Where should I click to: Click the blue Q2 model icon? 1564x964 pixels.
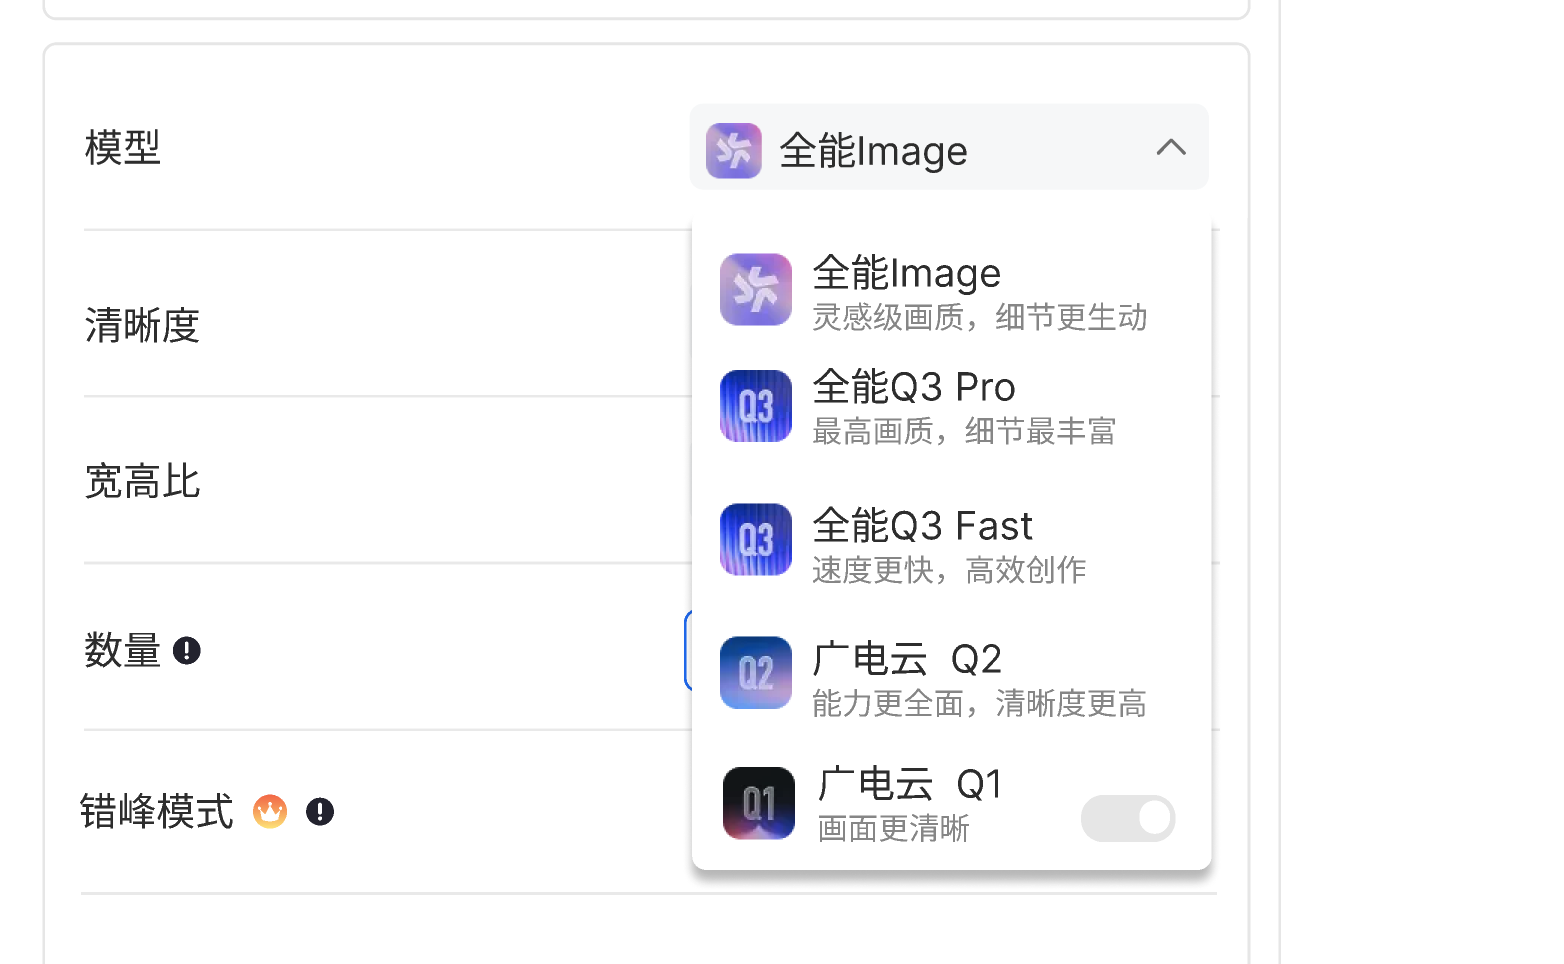[756, 673]
